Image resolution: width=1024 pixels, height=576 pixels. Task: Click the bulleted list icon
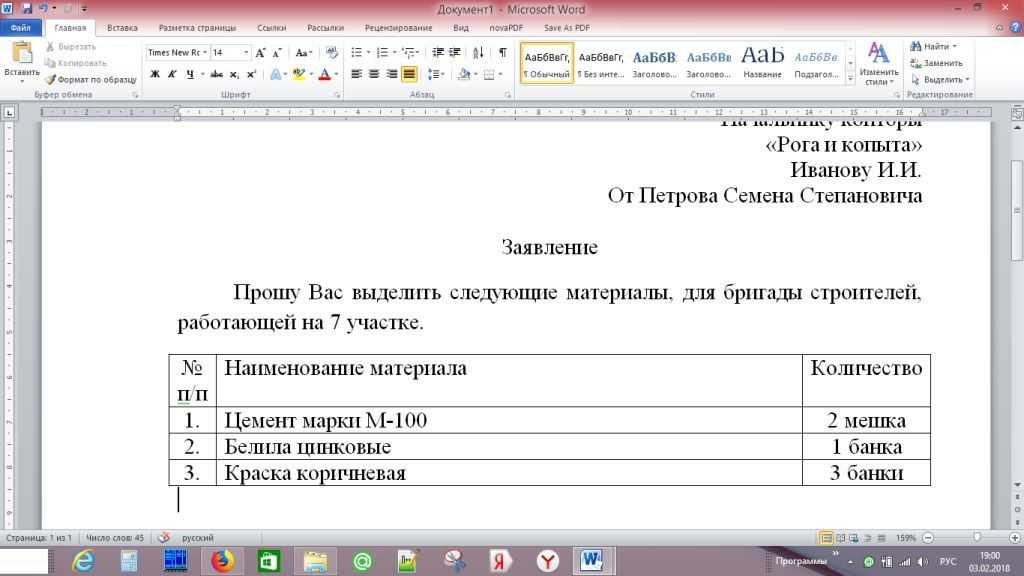point(357,53)
